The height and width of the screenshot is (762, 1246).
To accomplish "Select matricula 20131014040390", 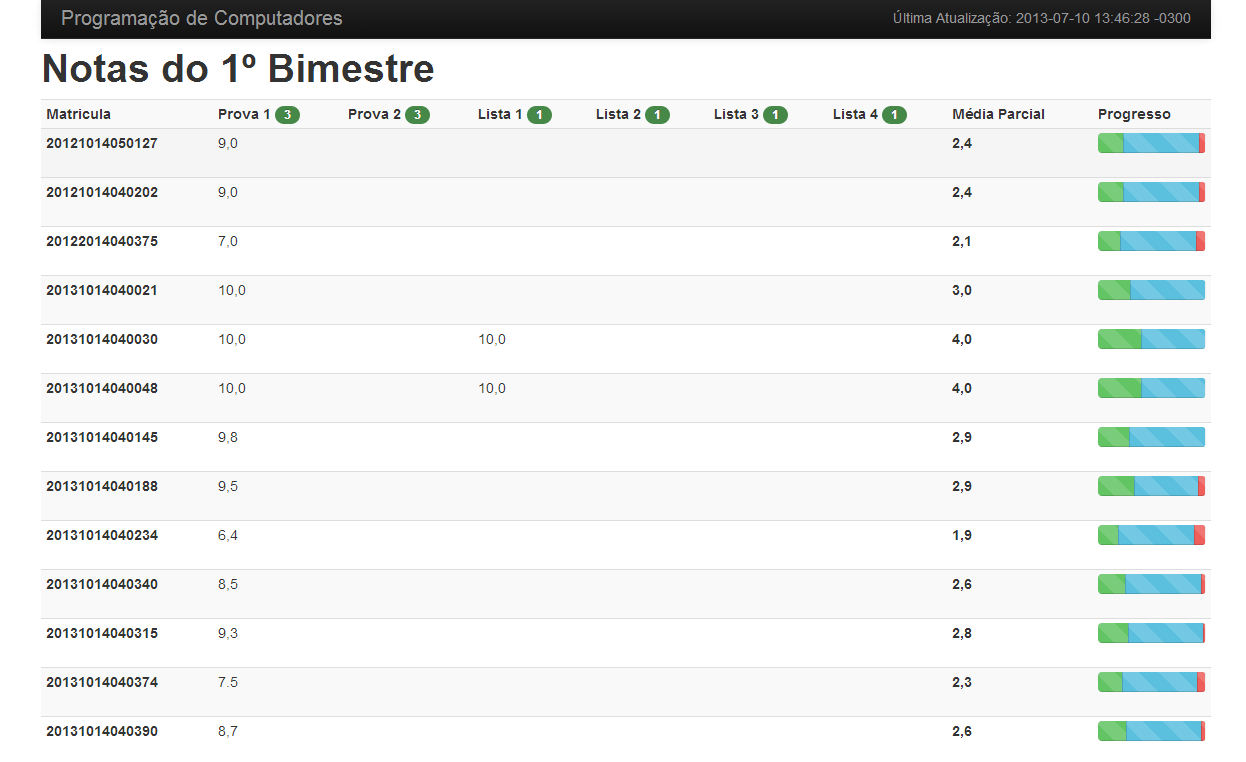I will point(102,731).
